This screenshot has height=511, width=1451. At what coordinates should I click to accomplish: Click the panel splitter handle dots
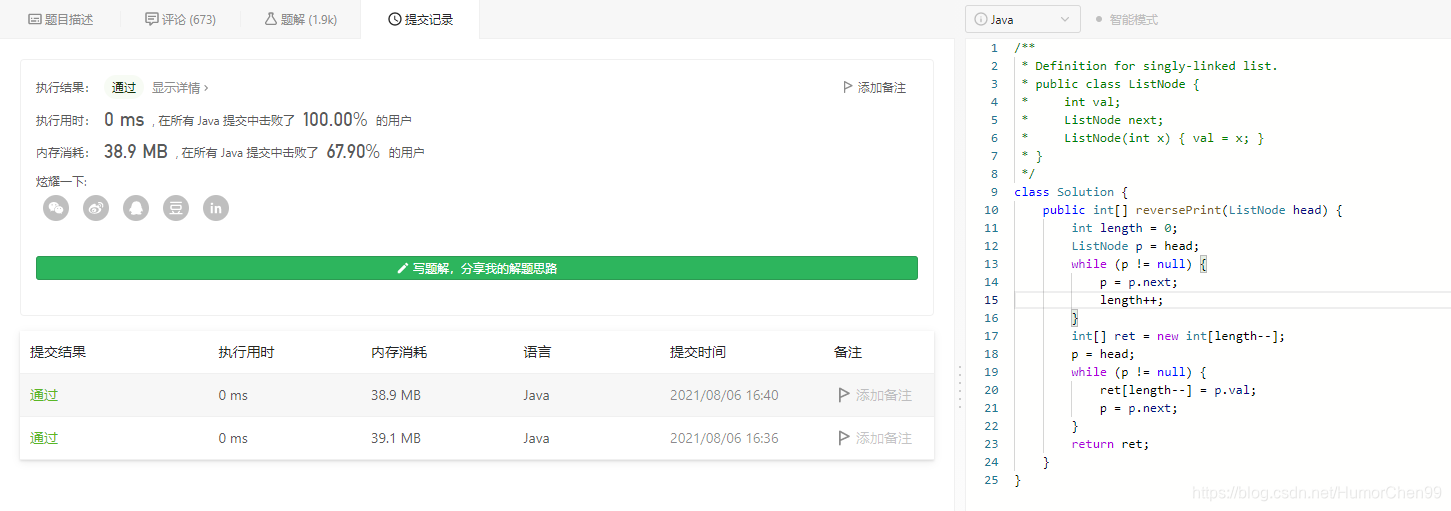(x=960, y=386)
